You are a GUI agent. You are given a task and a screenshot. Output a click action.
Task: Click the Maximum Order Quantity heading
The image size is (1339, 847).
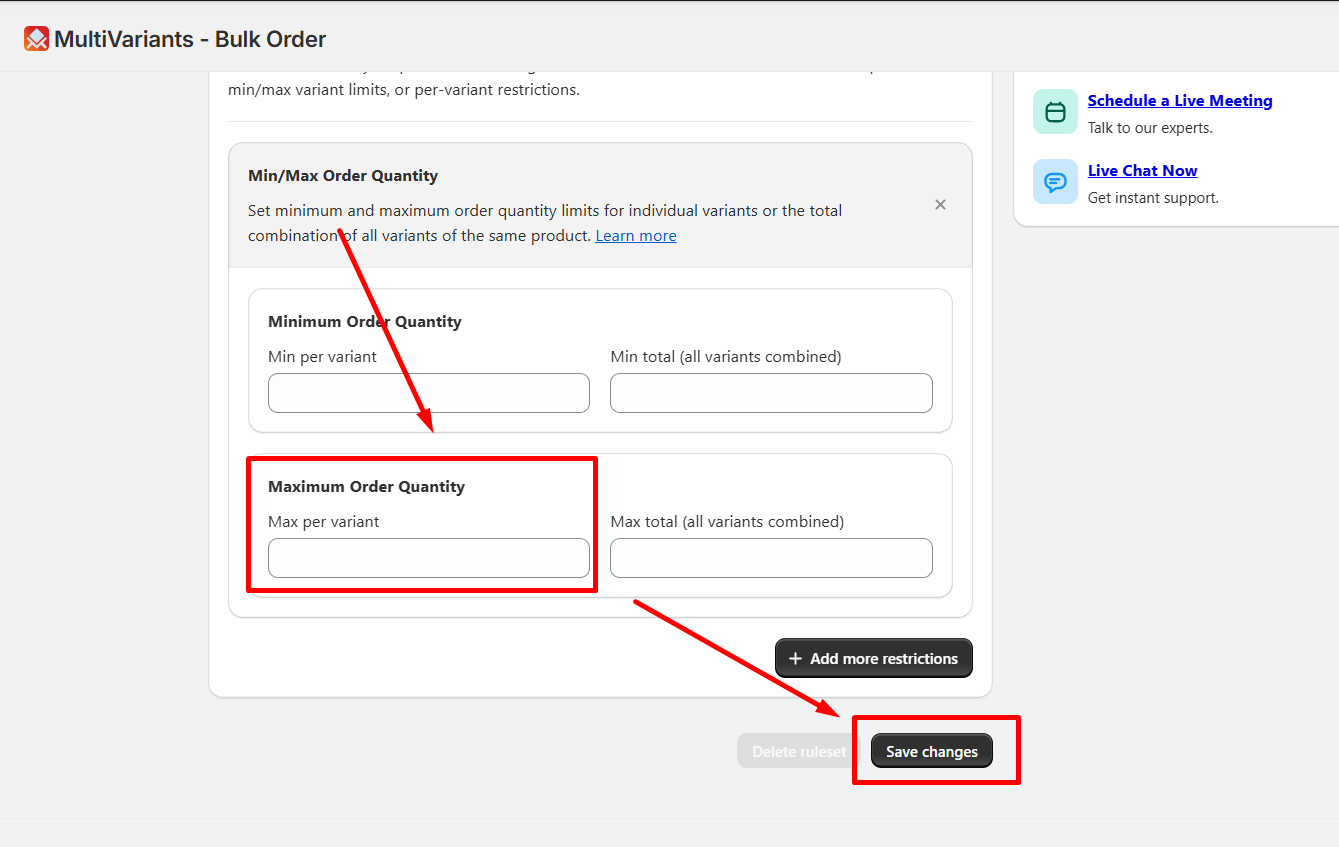pyautogui.click(x=366, y=487)
